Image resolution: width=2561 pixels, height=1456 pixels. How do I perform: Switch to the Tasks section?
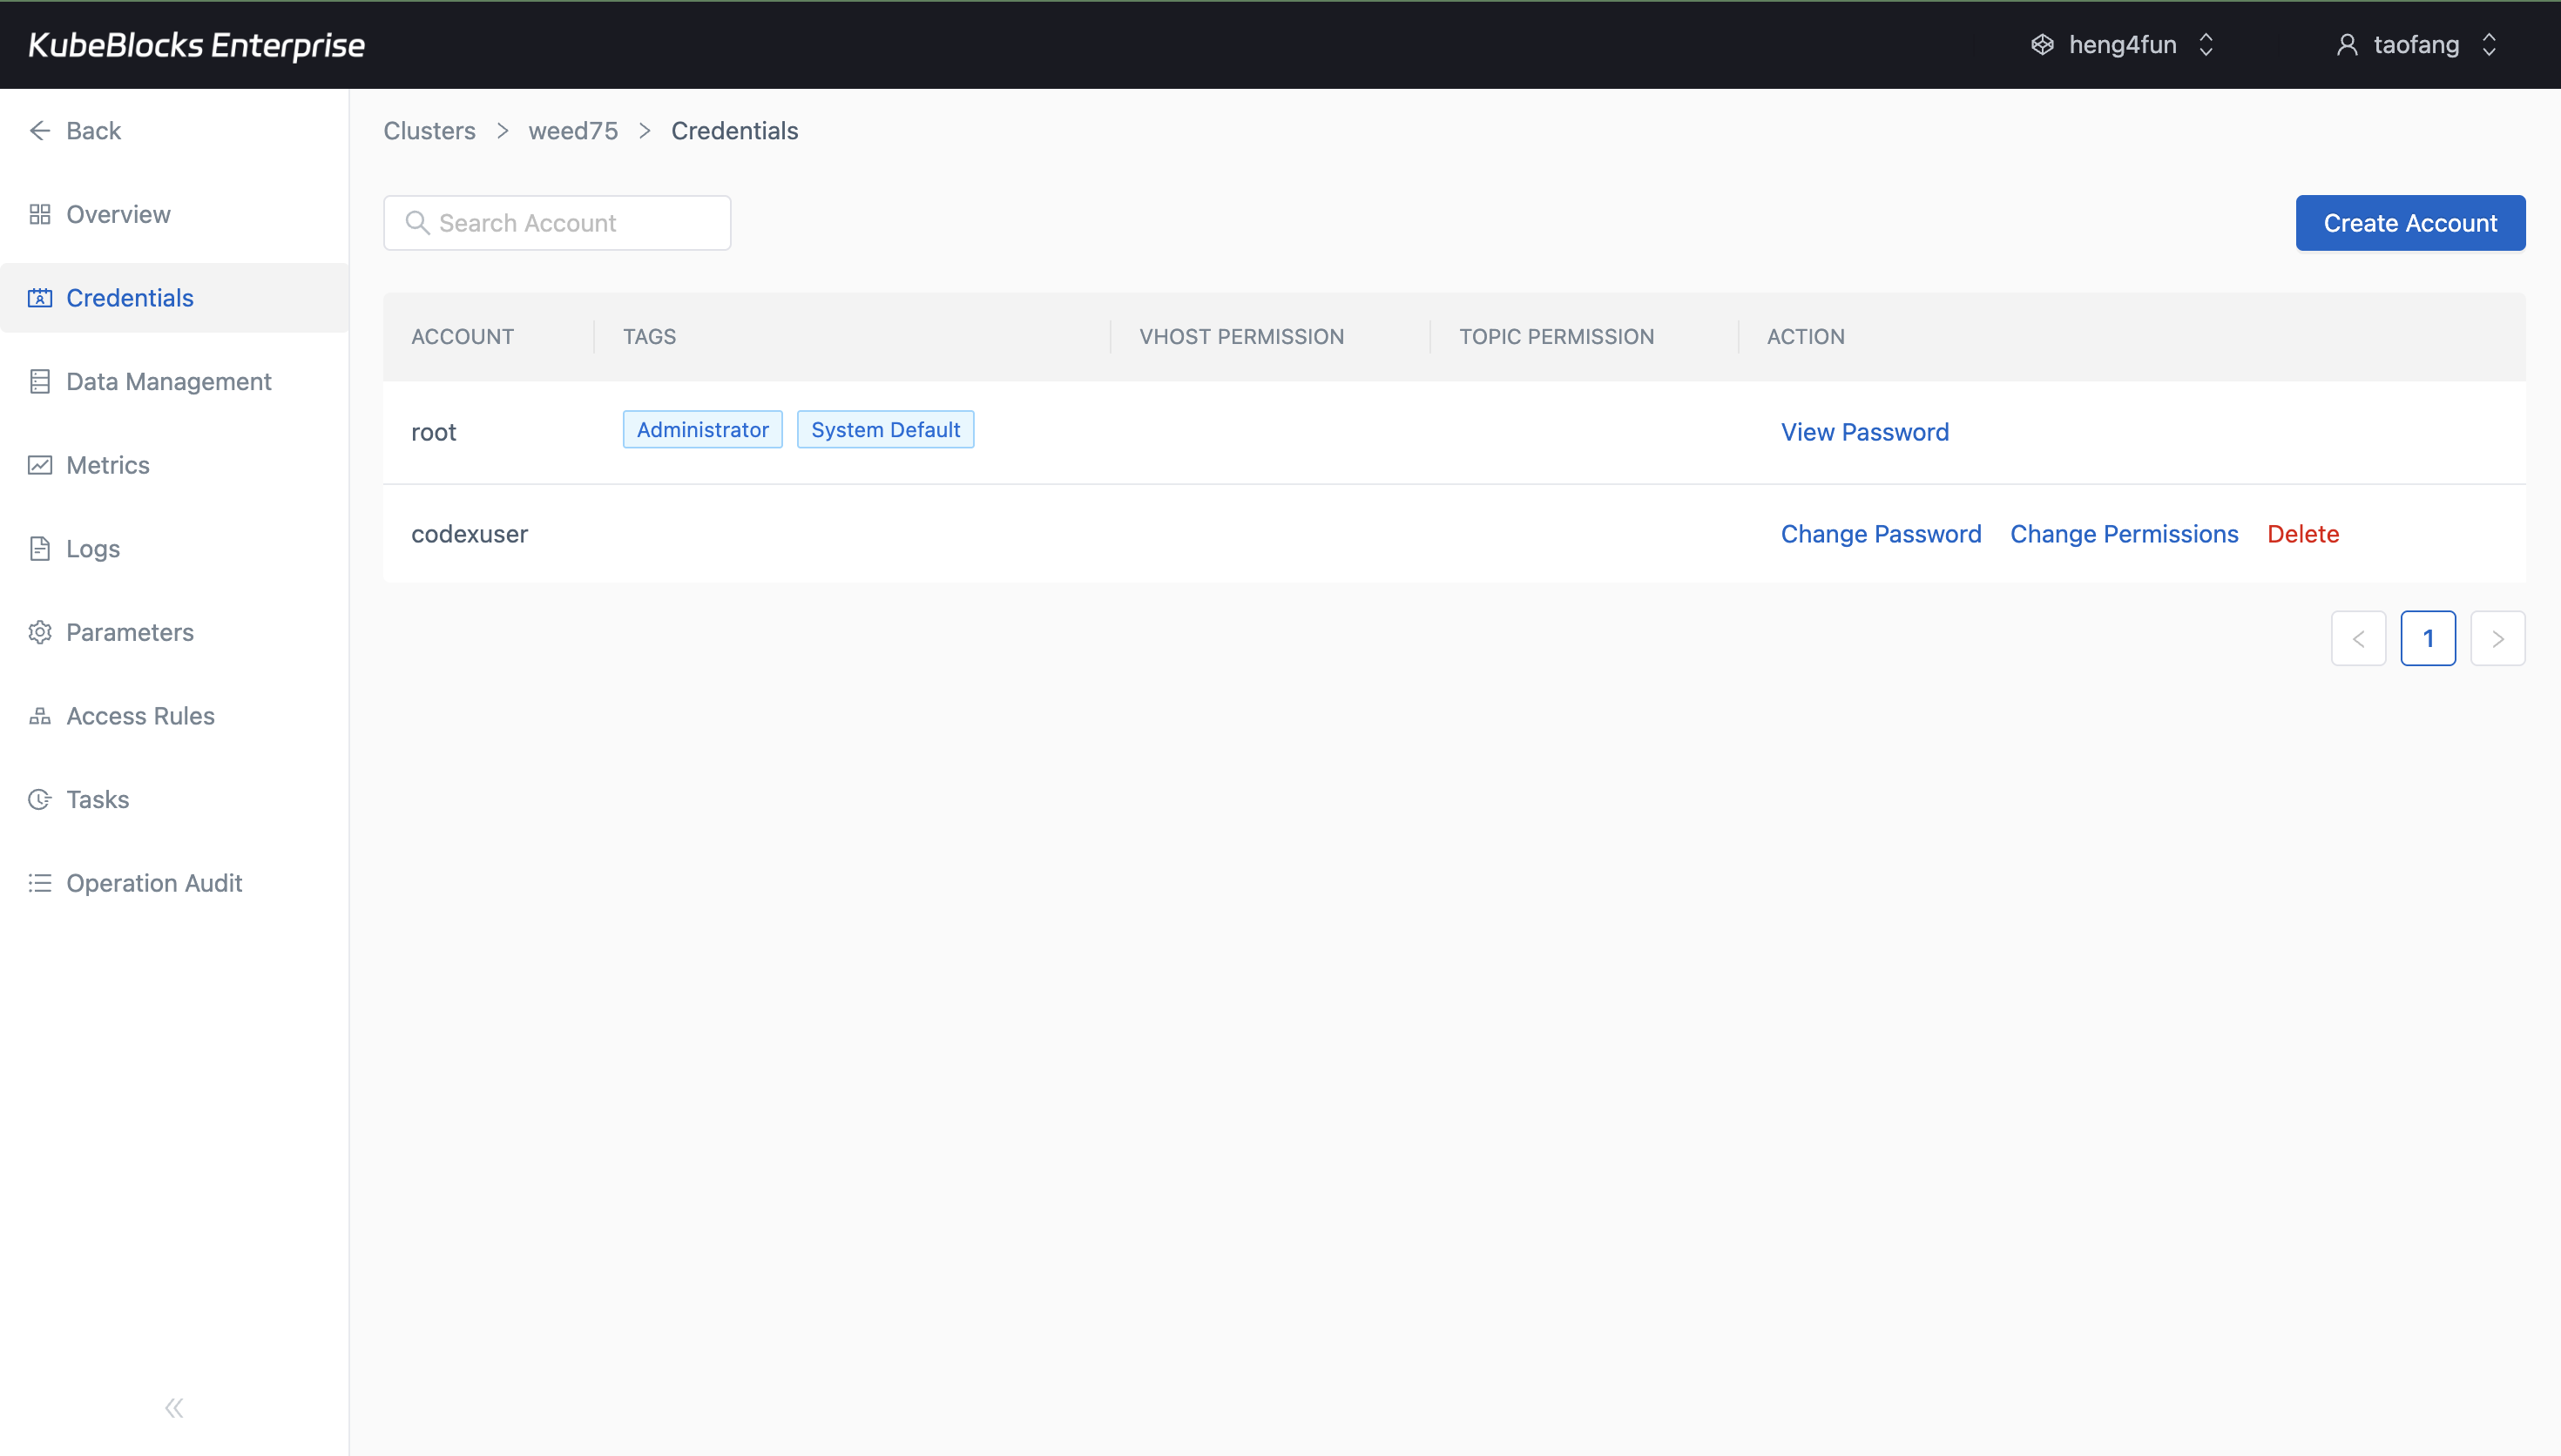pos(97,799)
